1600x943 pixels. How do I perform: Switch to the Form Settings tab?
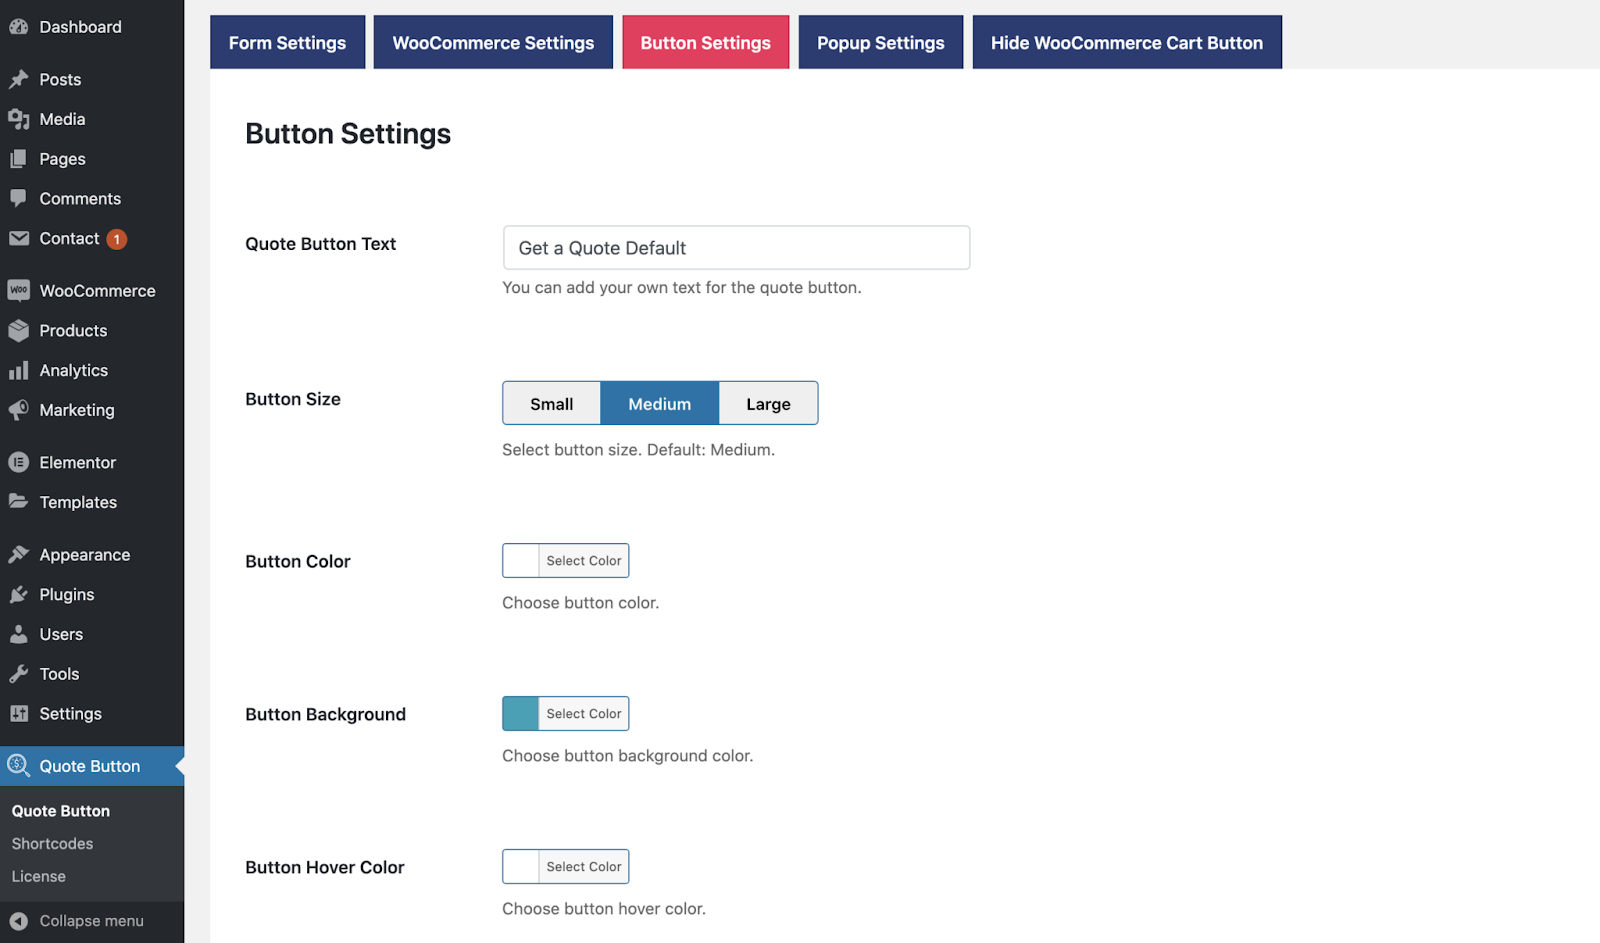point(288,43)
